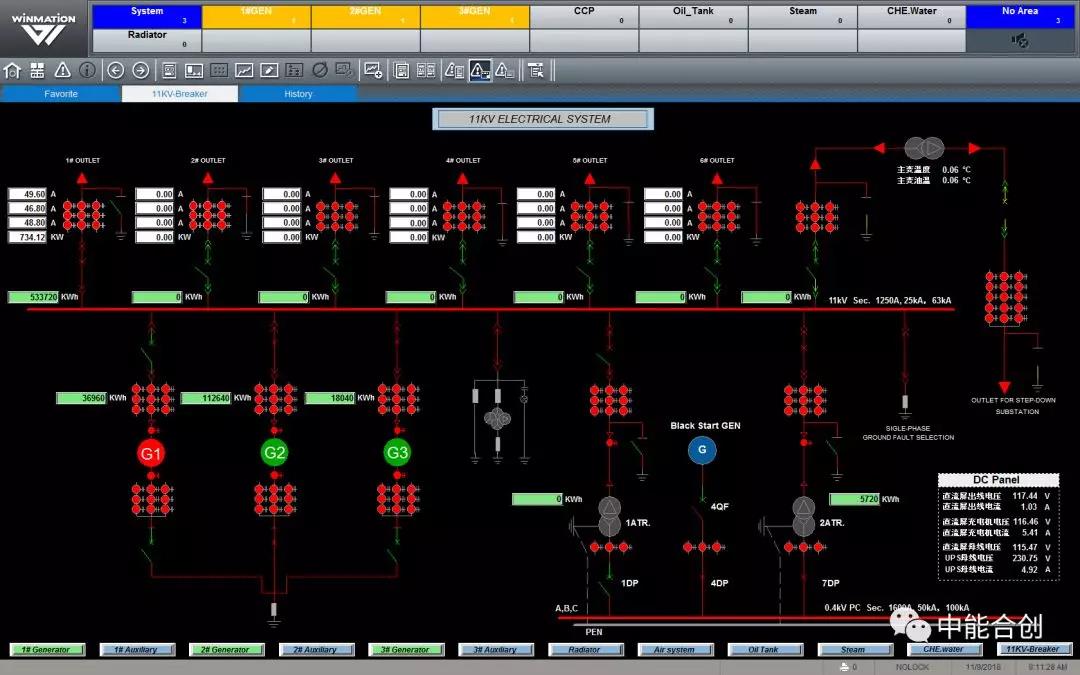This screenshot has width=1080, height=675.
Task: Open the 1# Generator page button
Action: click(46, 650)
